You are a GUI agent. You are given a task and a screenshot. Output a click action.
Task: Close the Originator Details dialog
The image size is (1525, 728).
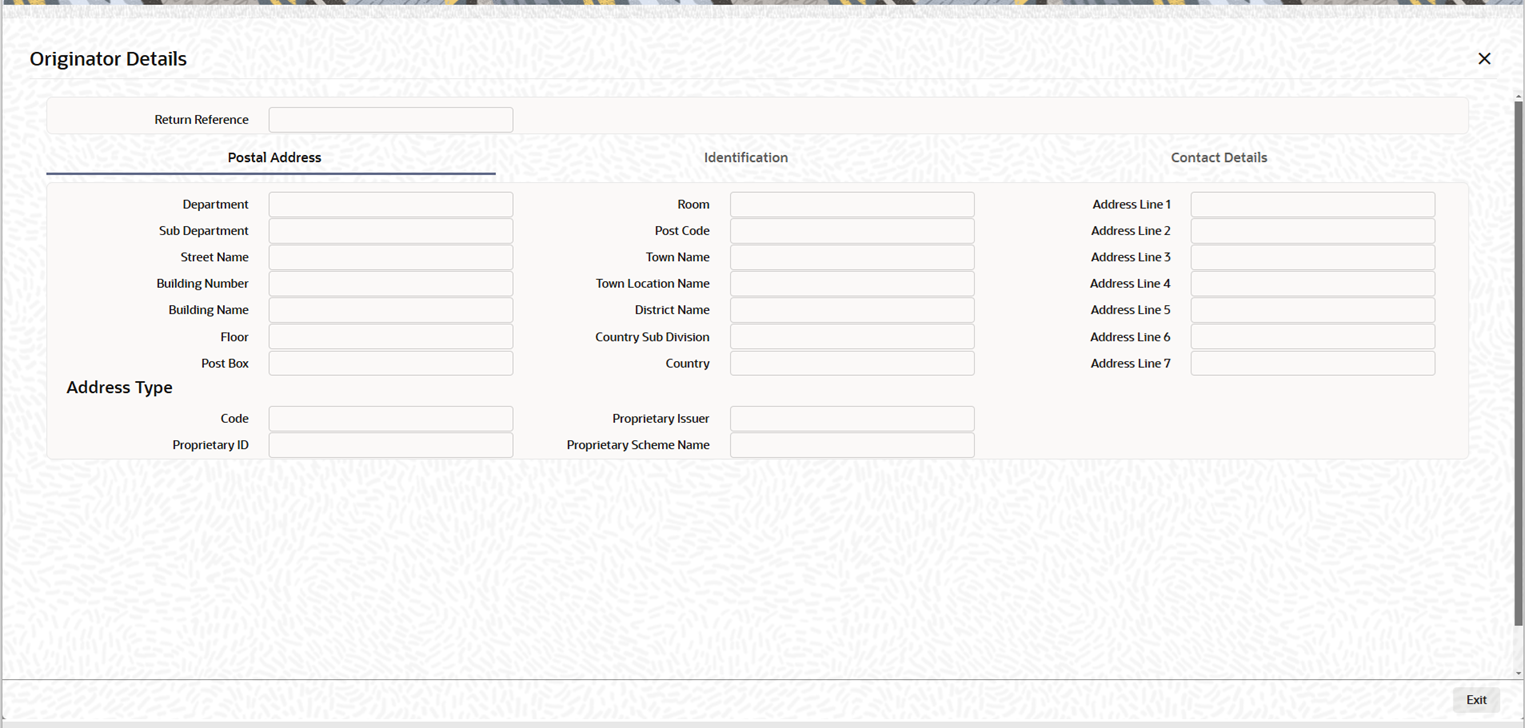click(x=1484, y=59)
